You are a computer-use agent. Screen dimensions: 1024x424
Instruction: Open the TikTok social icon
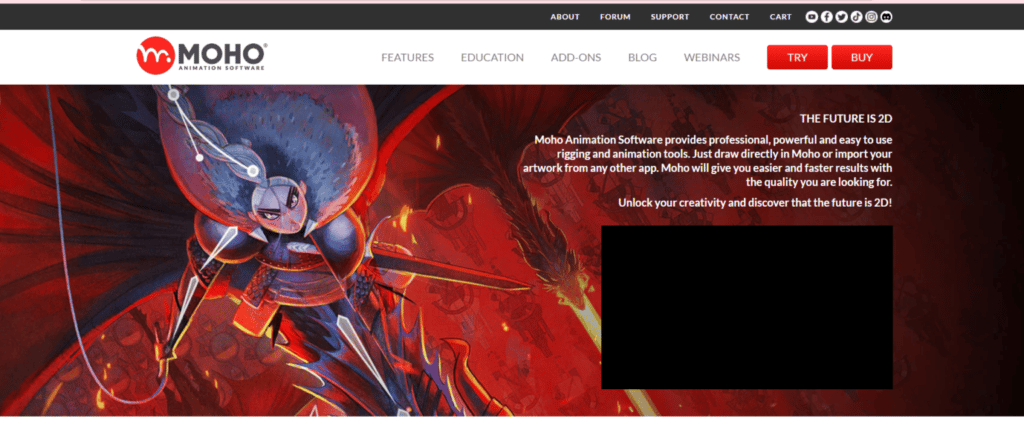click(857, 17)
